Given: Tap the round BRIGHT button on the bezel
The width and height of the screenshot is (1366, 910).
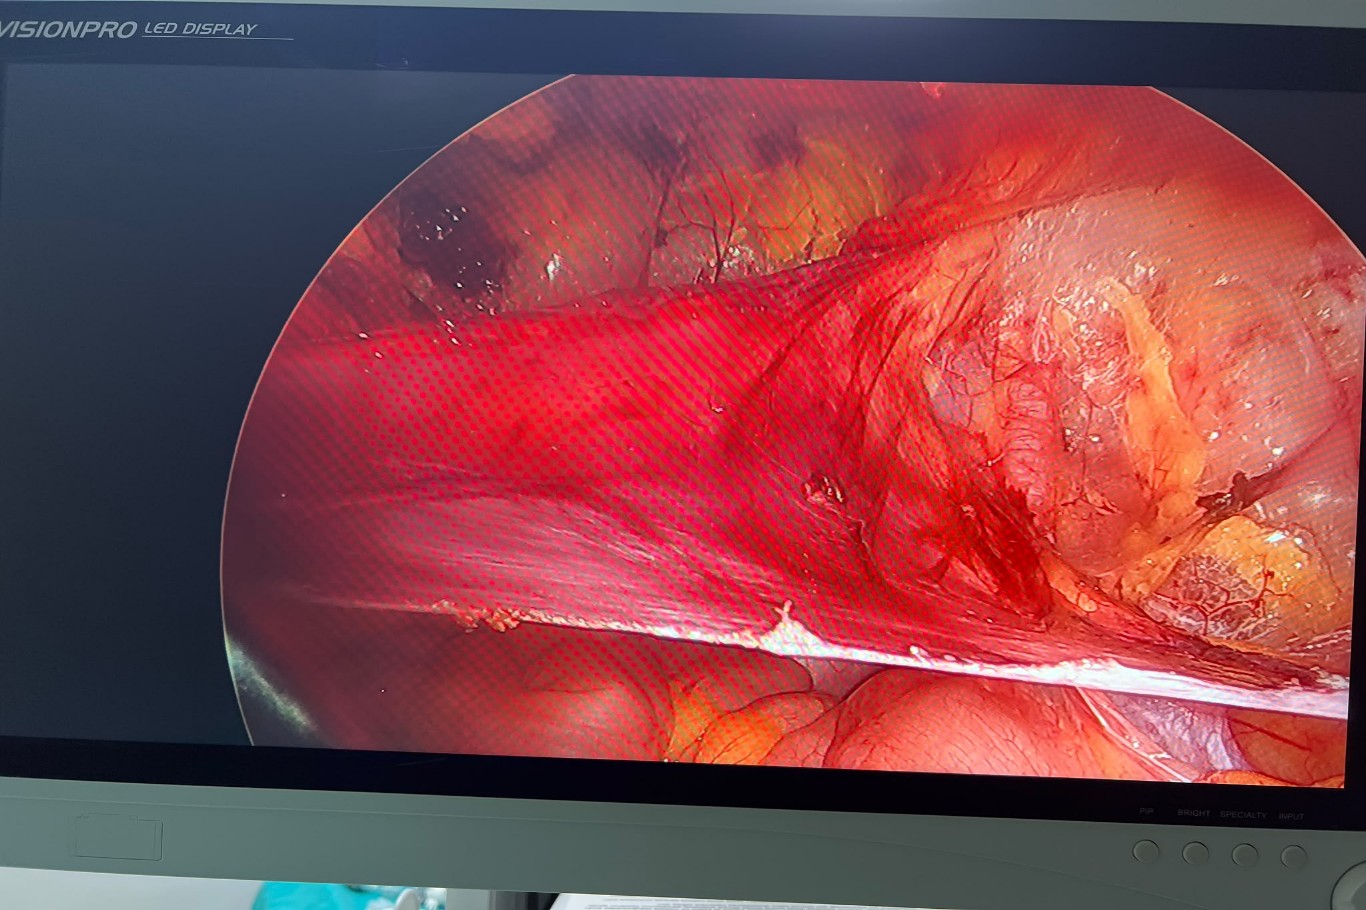Looking at the screenshot, I should click(1195, 853).
